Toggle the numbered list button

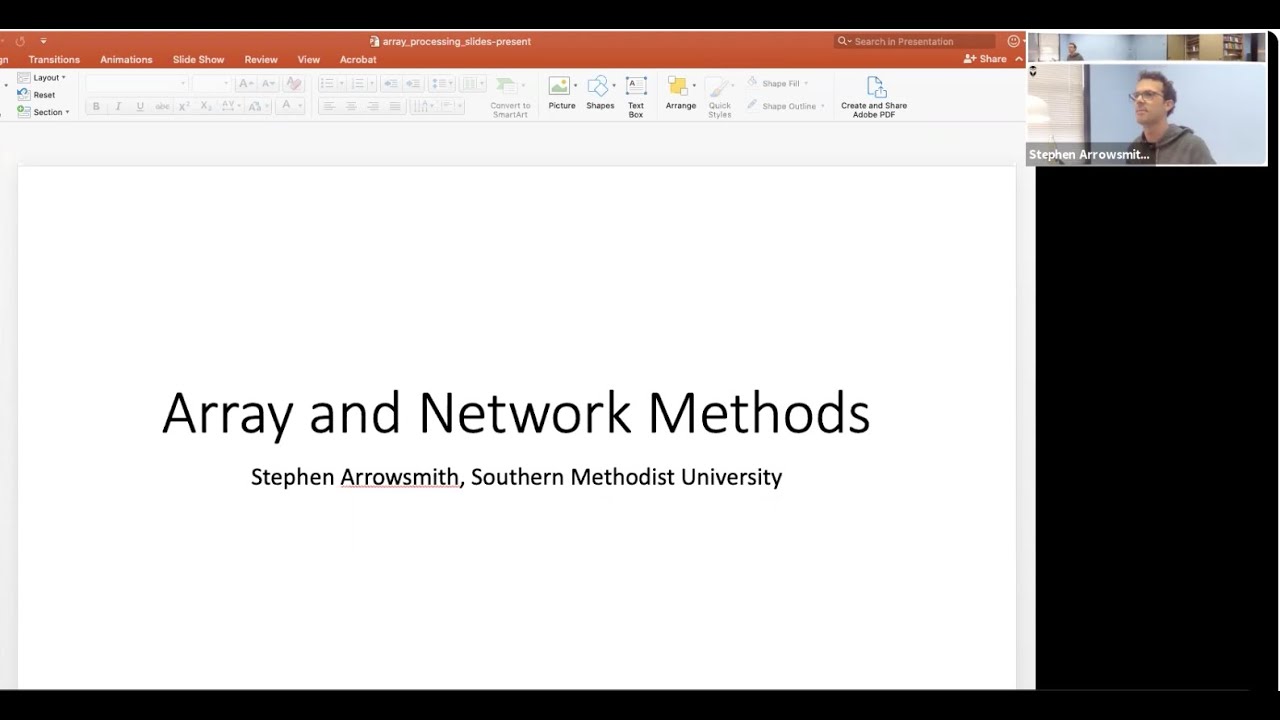[x=358, y=83]
